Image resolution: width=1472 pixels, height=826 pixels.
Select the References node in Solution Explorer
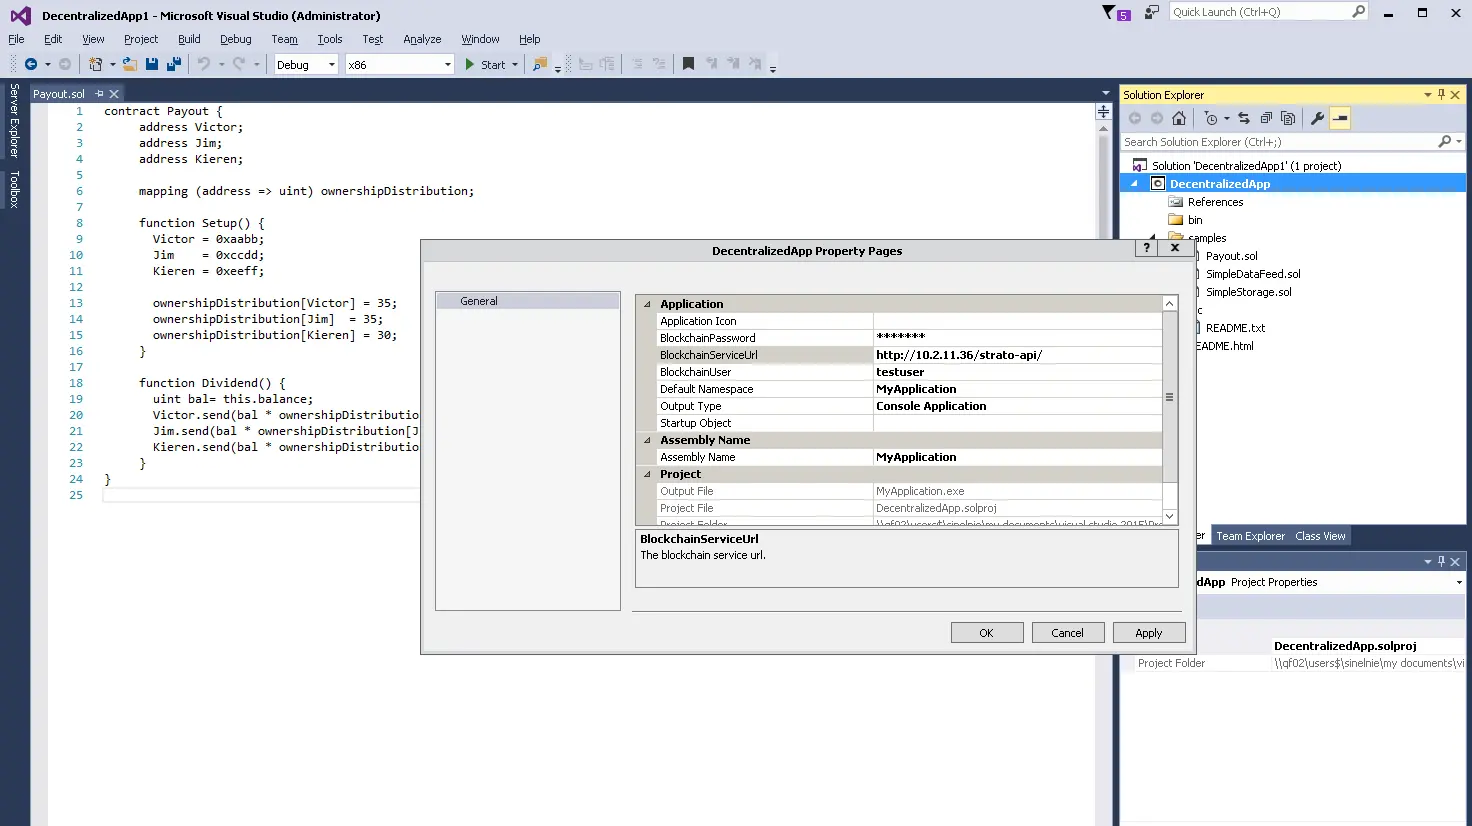pos(1215,202)
